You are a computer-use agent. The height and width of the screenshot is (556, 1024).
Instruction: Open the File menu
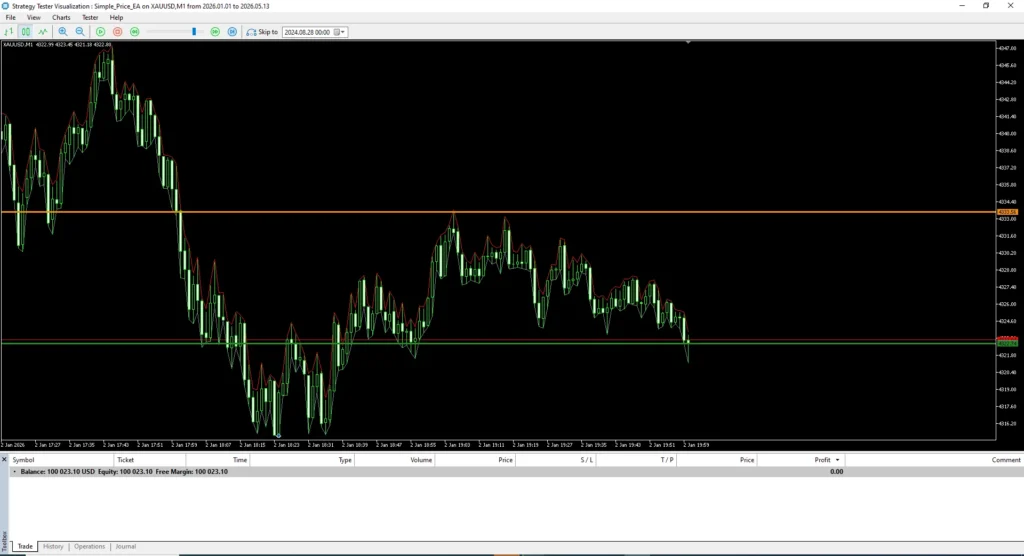click(10, 18)
